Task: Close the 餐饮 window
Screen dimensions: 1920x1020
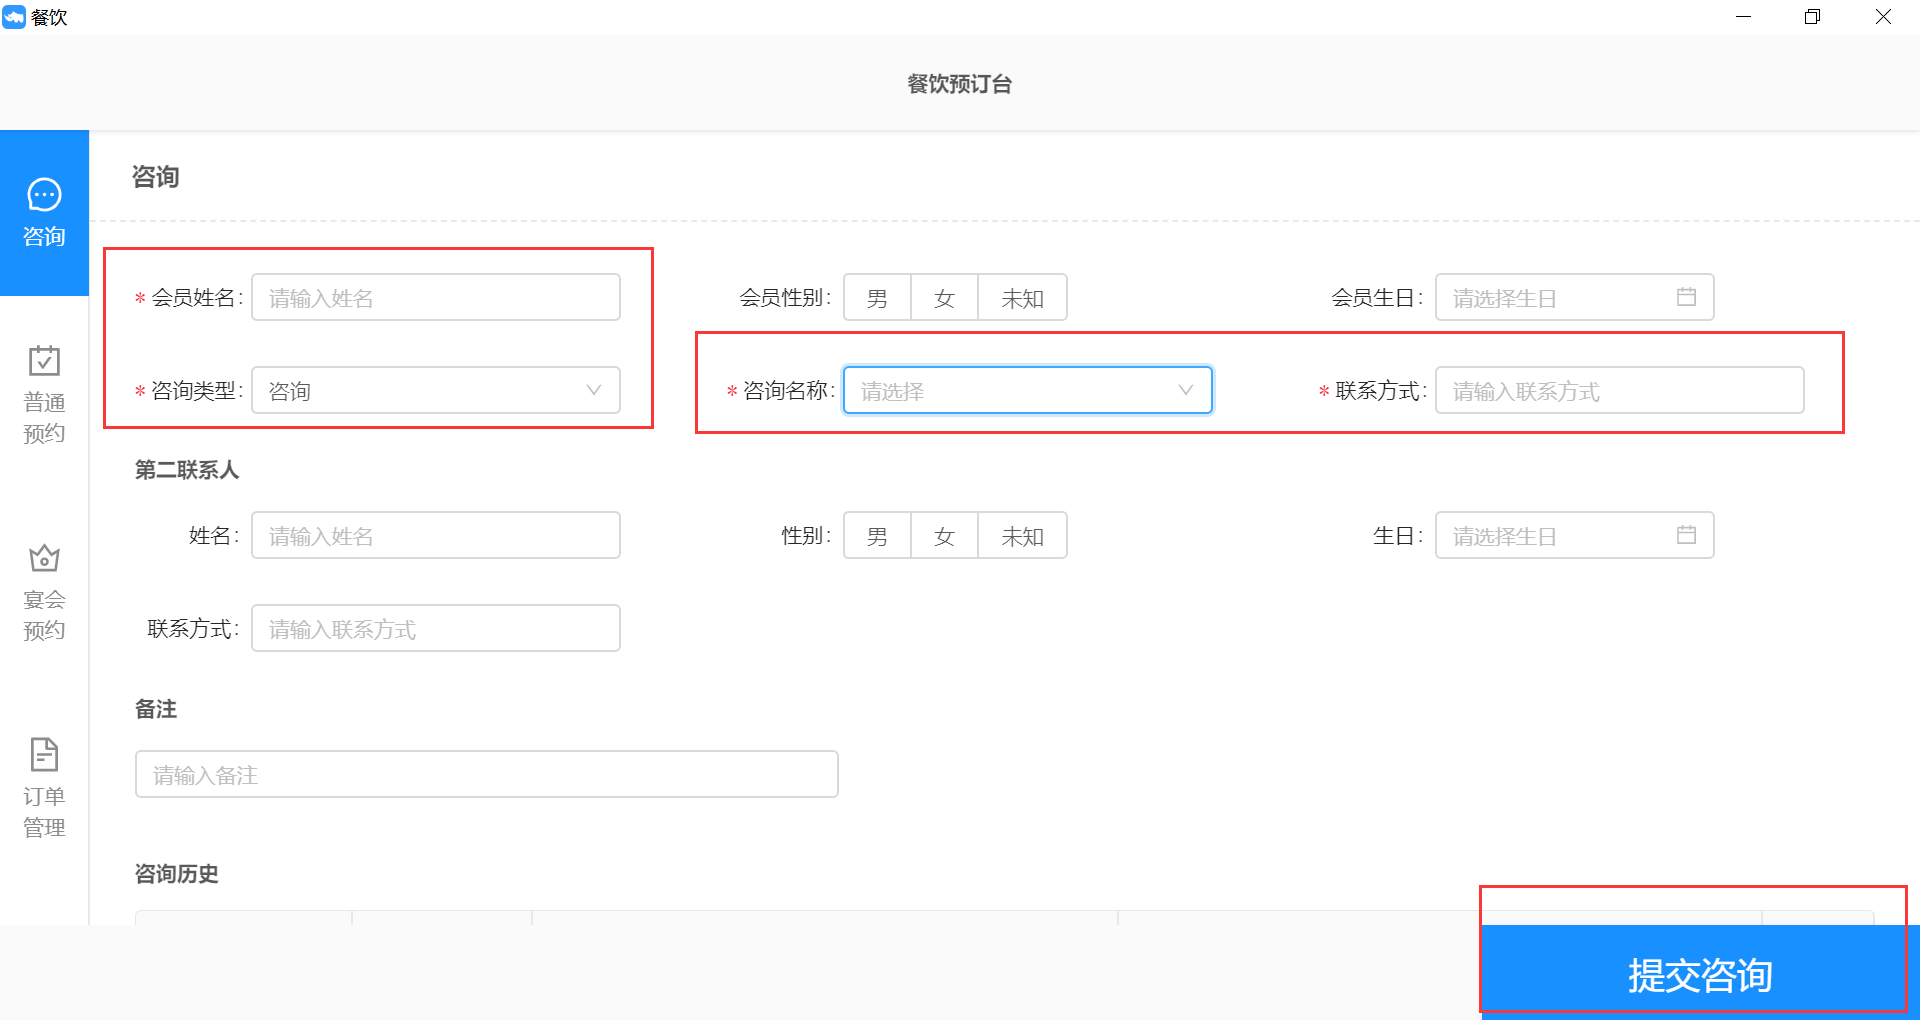Action: (1883, 17)
